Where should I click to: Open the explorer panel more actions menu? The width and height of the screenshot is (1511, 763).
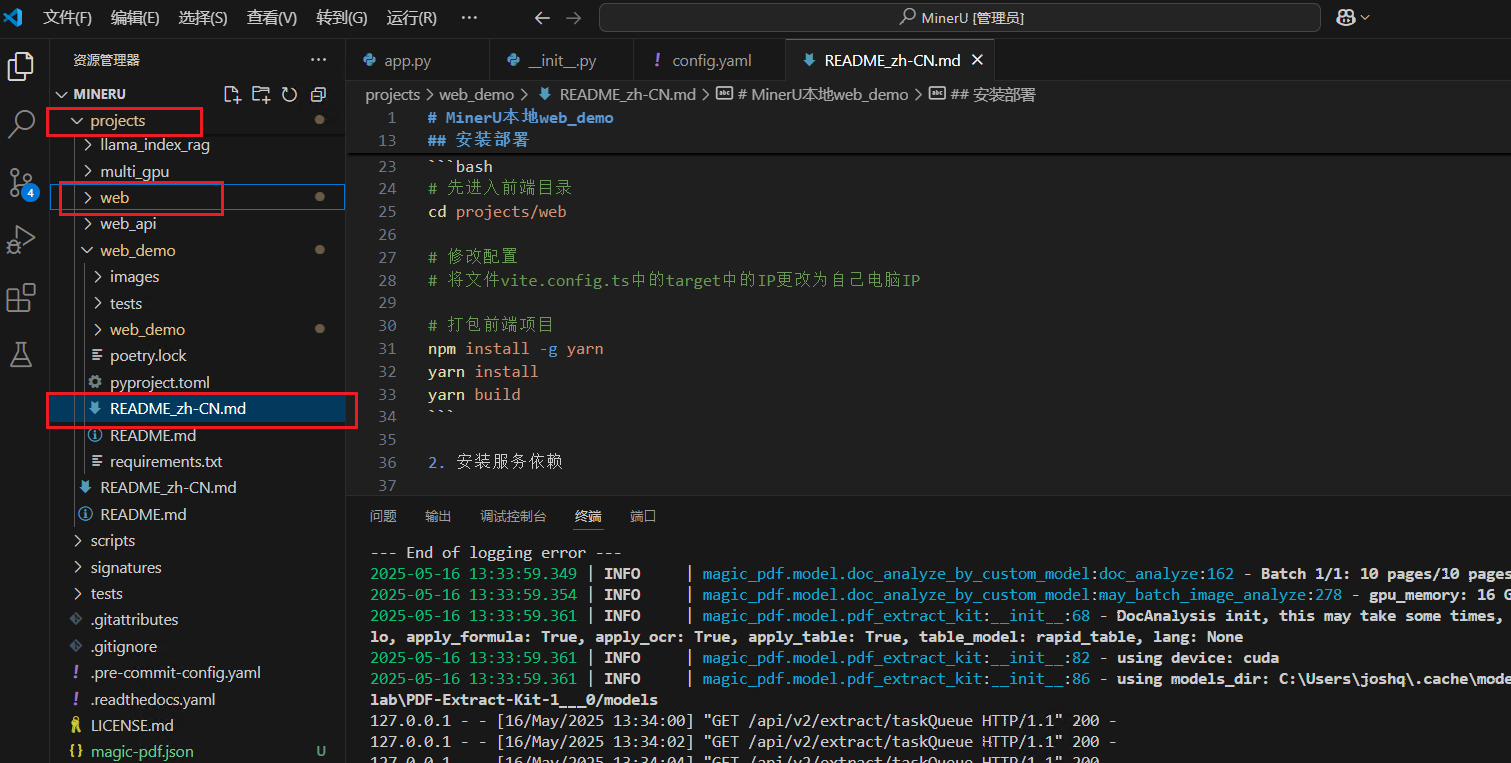tap(318, 60)
